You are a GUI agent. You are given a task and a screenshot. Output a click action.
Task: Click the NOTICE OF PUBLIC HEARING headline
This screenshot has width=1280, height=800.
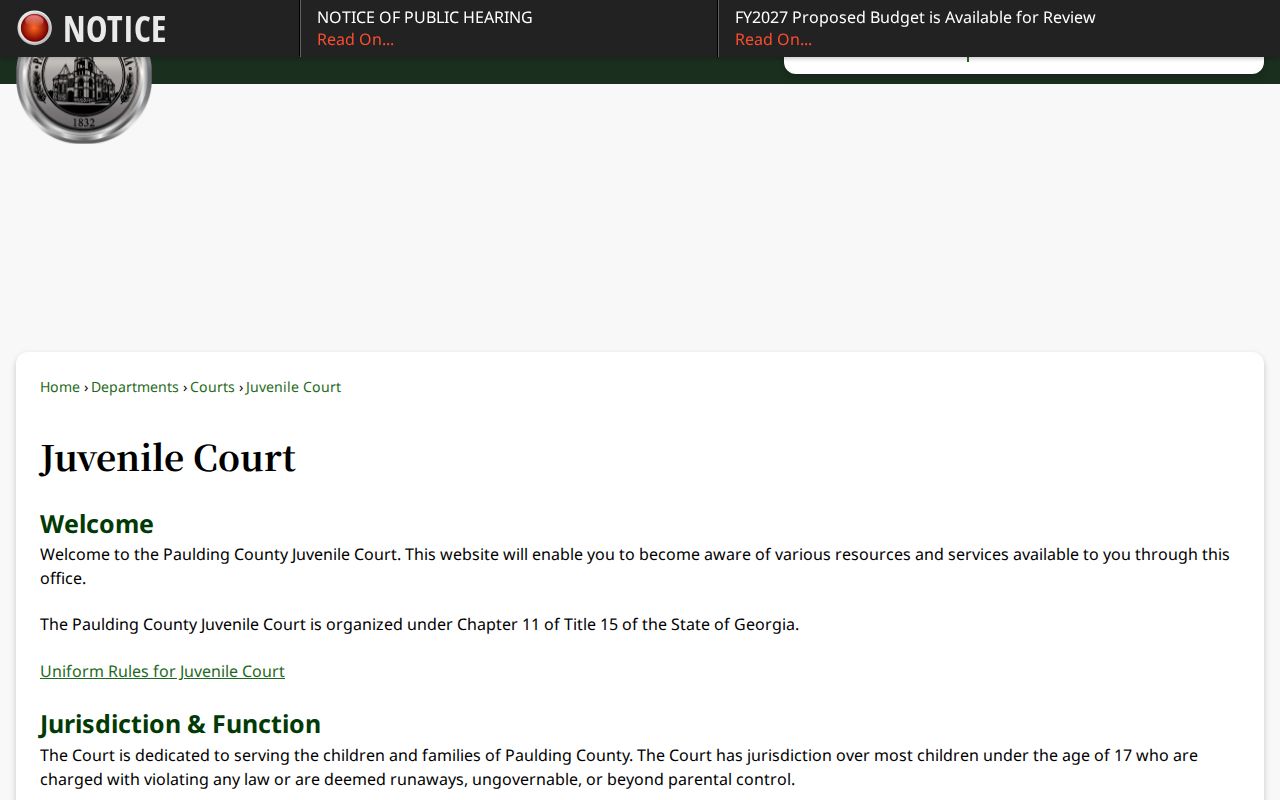pos(424,17)
